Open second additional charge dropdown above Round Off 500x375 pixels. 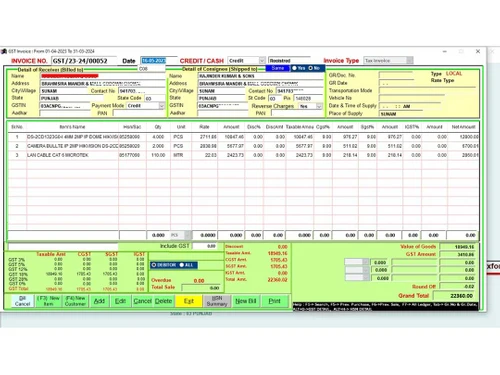366,270
